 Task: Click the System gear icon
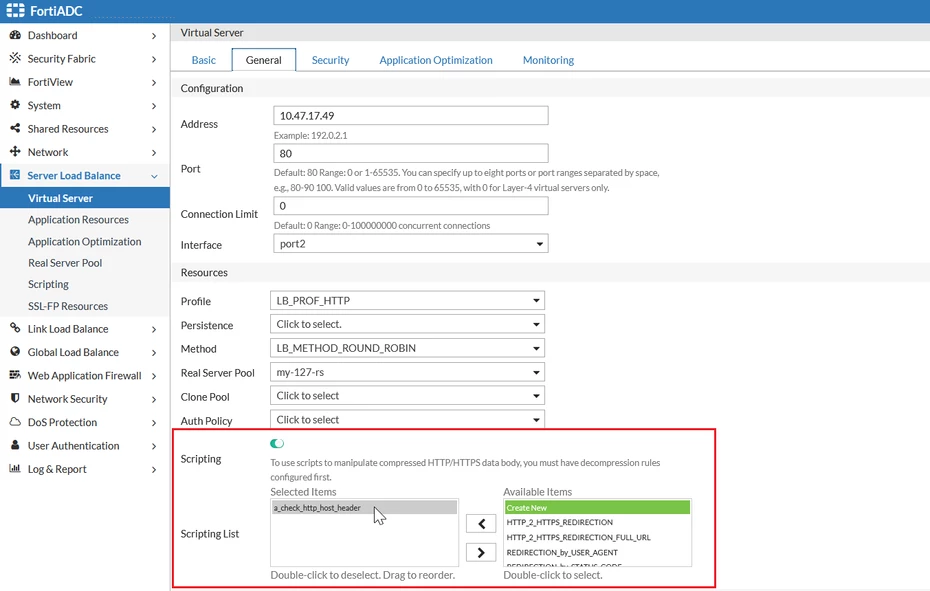point(15,105)
